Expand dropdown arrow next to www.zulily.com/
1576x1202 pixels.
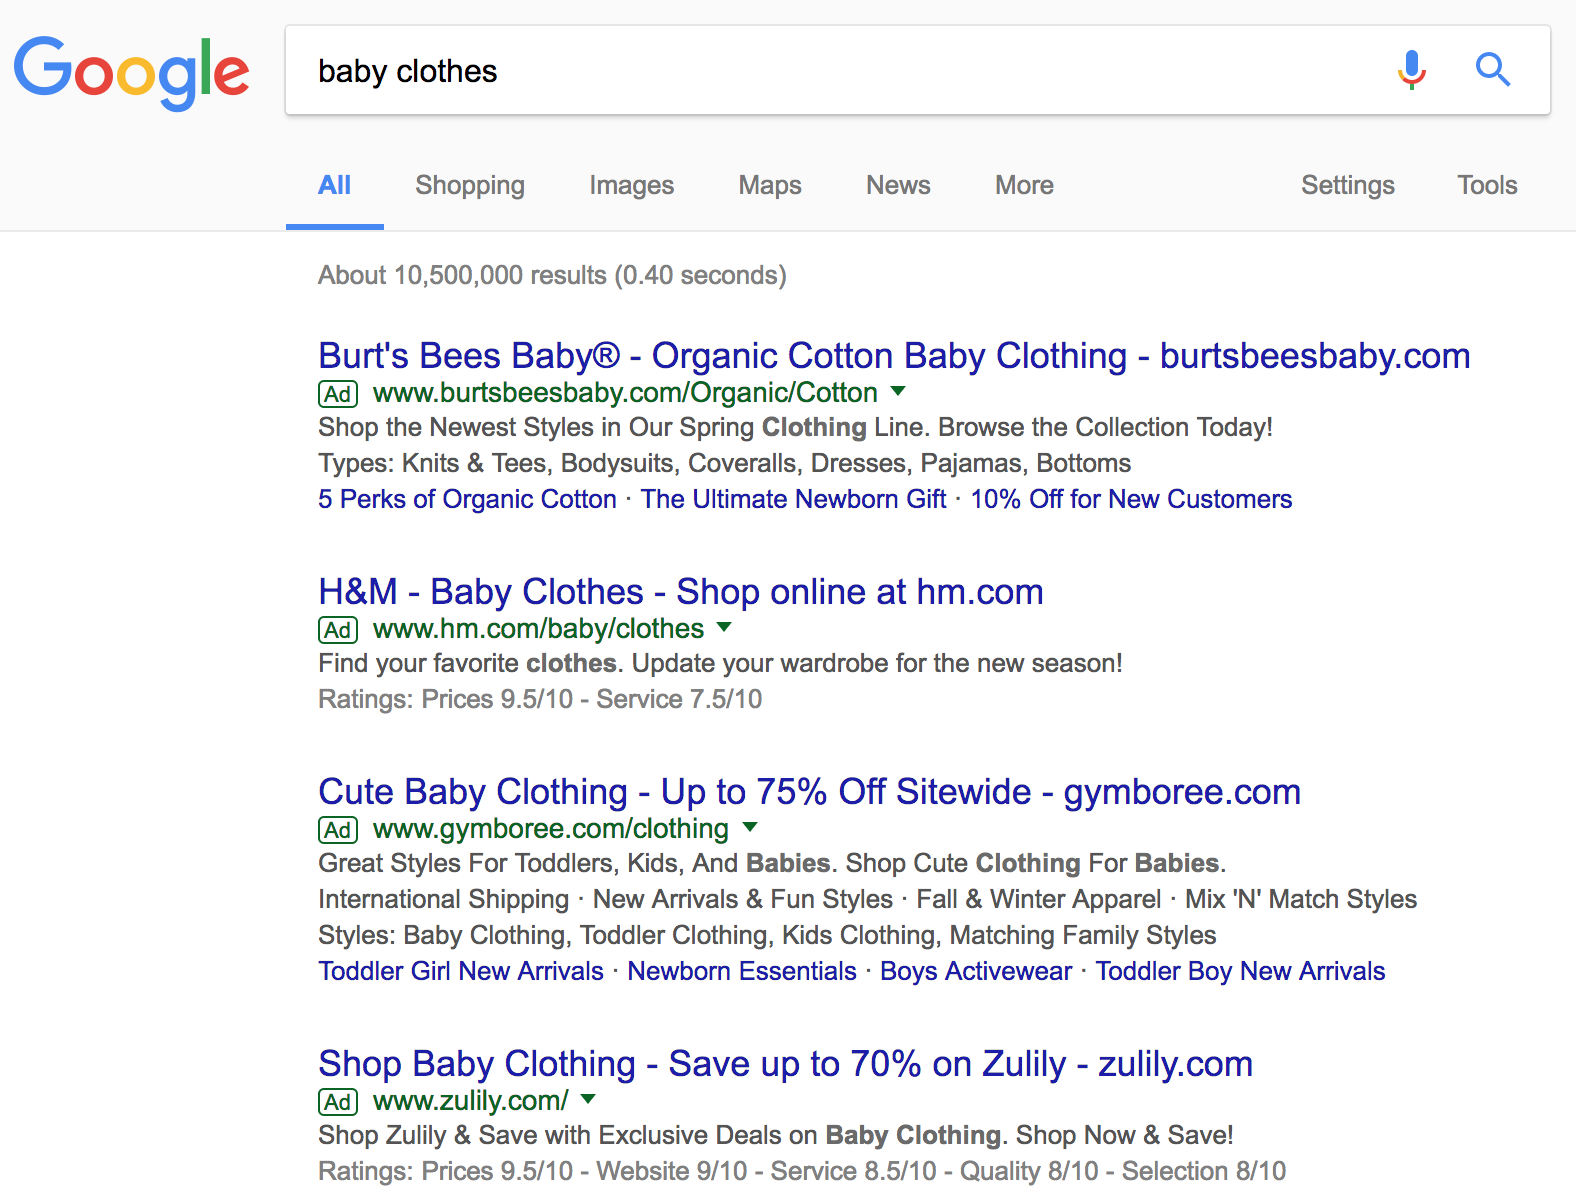click(x=588, y=1099)
